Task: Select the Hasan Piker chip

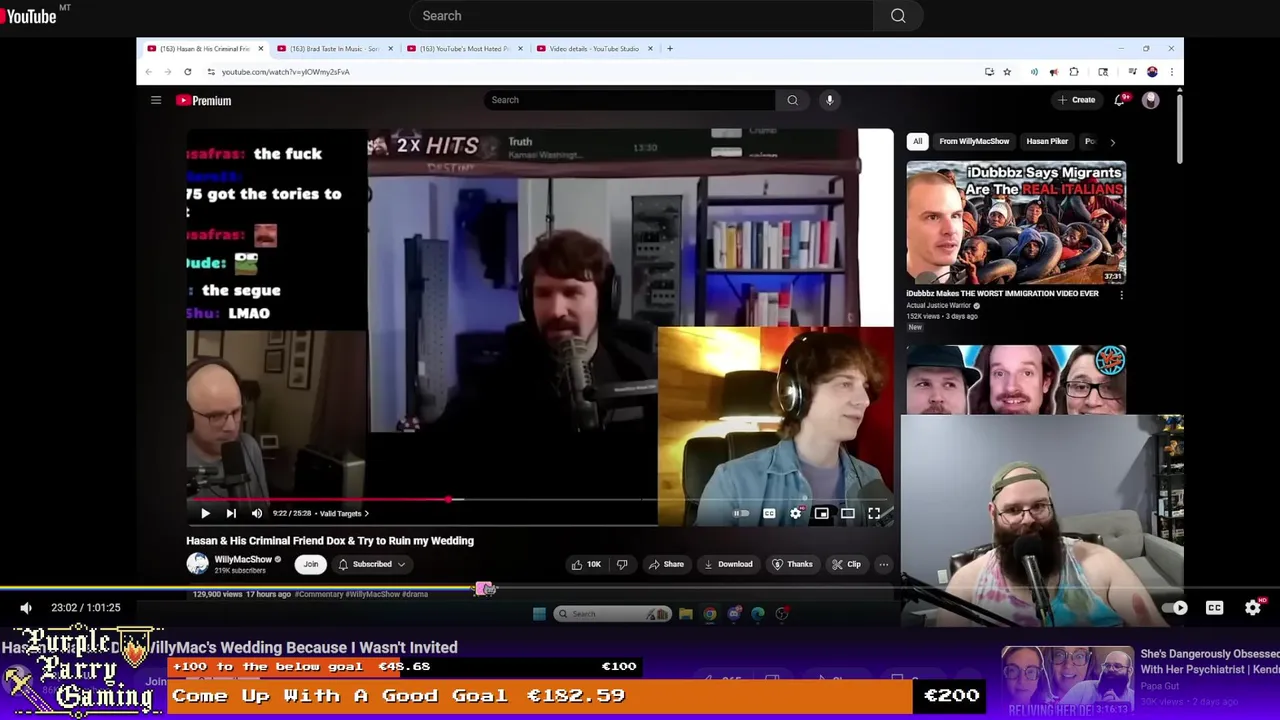Action: point(1047,141)
